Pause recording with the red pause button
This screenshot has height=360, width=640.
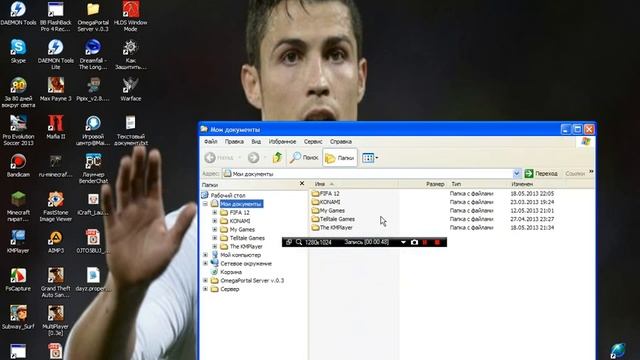pos(425,242)
